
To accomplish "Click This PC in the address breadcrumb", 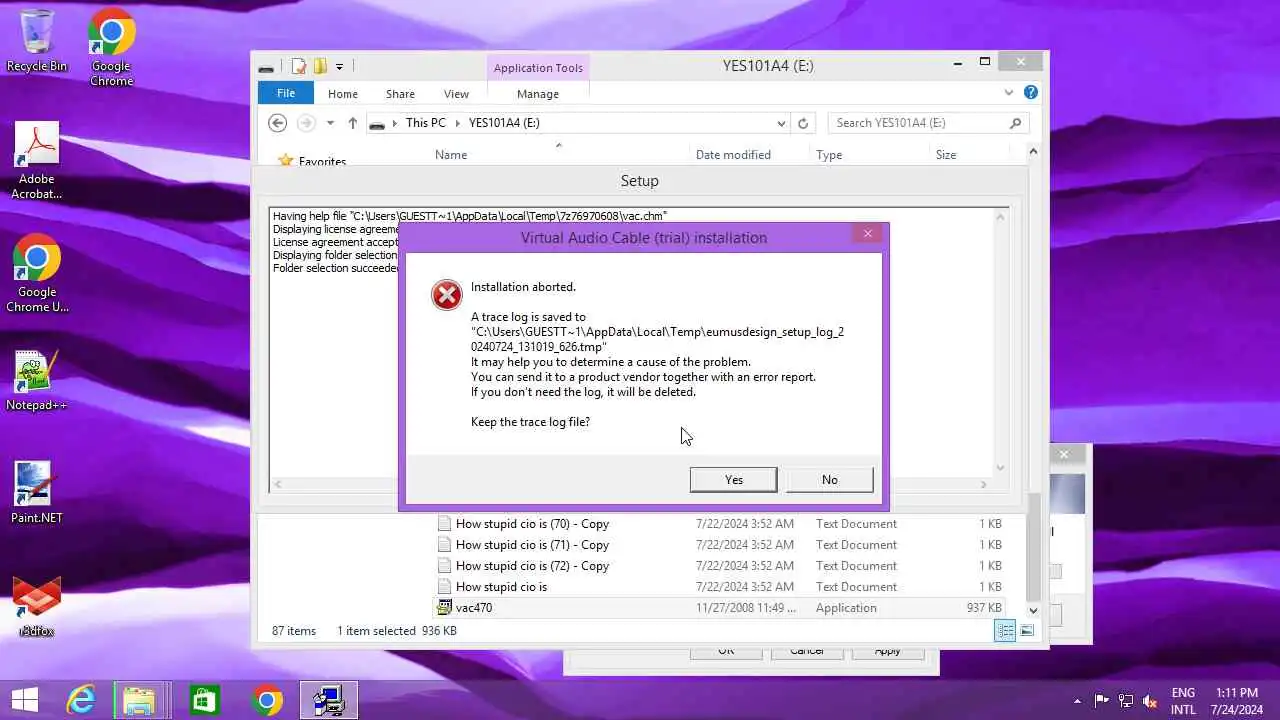I will [x=425, y=123].
